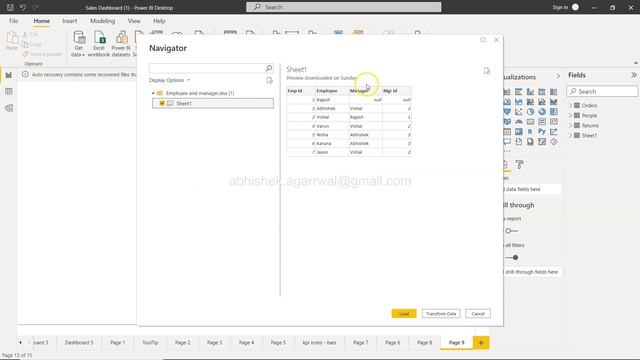Image resolution: width=640 pixels, height=360 pixels.
Task: Select the pie chart visual
Action: pos(530,111)
